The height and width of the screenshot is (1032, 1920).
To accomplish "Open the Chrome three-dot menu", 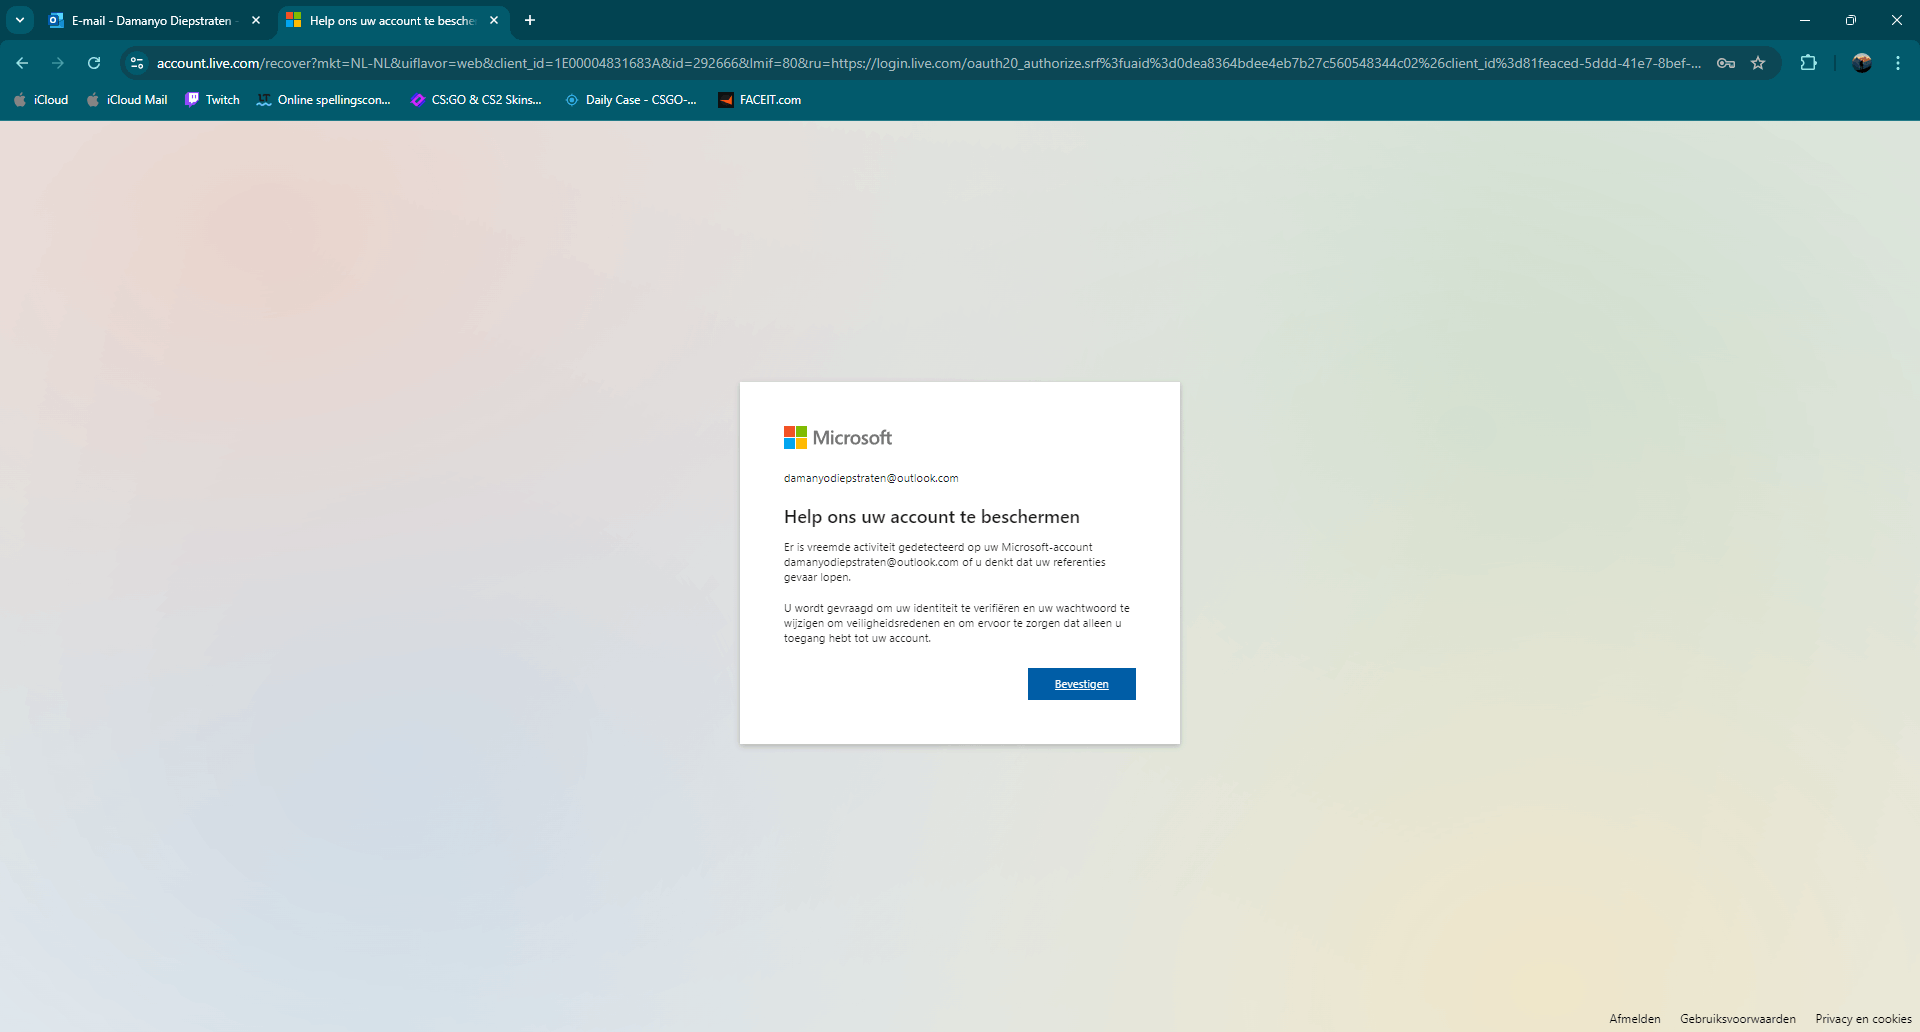I will point(1898,63).
